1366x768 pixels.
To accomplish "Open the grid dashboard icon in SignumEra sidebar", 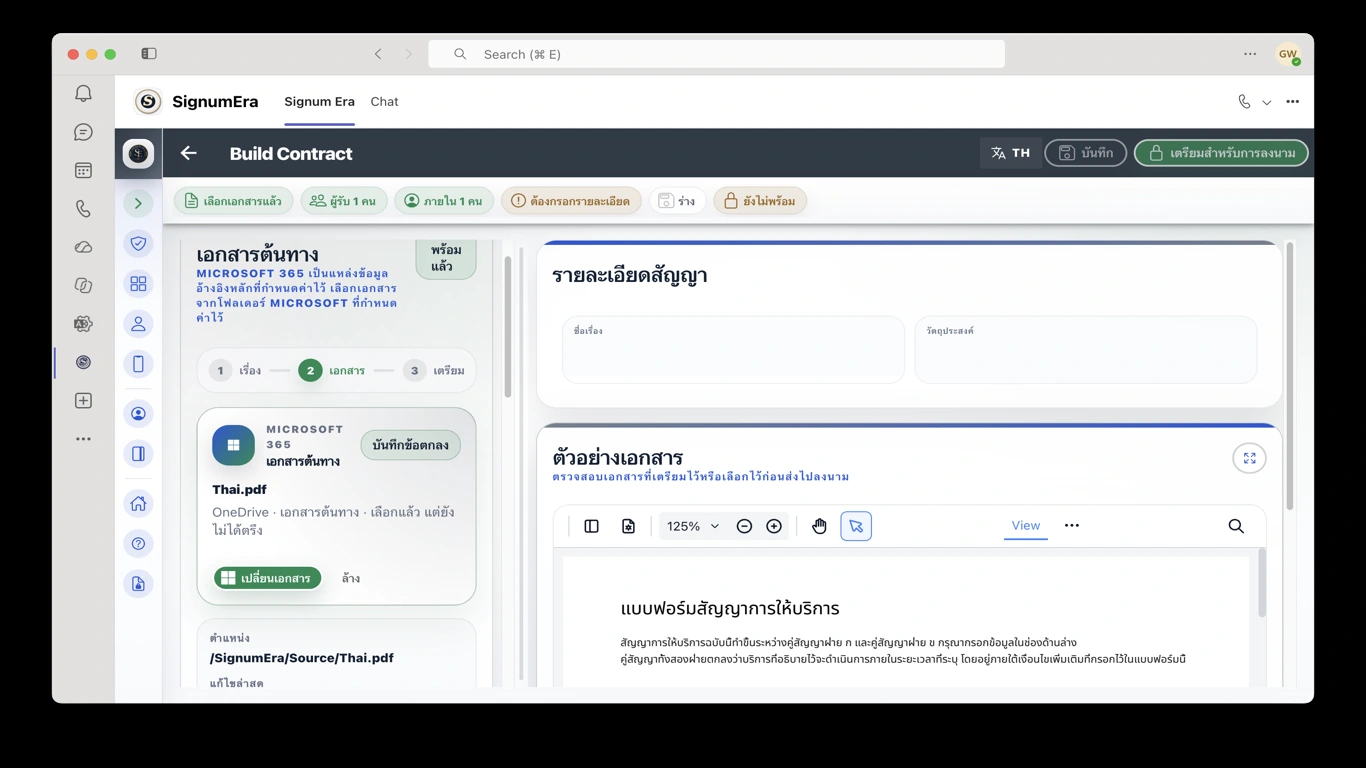I will click(138, 284).
